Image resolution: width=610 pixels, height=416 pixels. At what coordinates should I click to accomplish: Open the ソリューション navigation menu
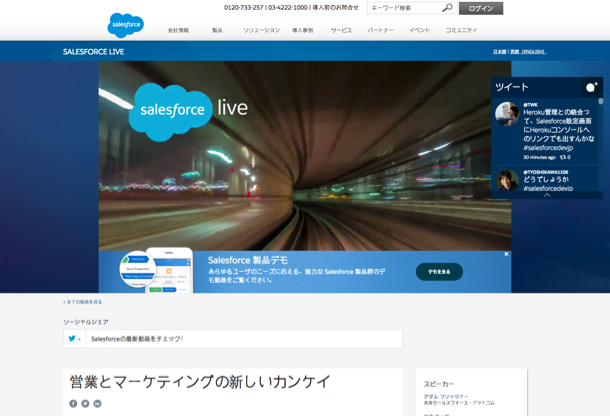pyautogui.click(x=261, y=30)
